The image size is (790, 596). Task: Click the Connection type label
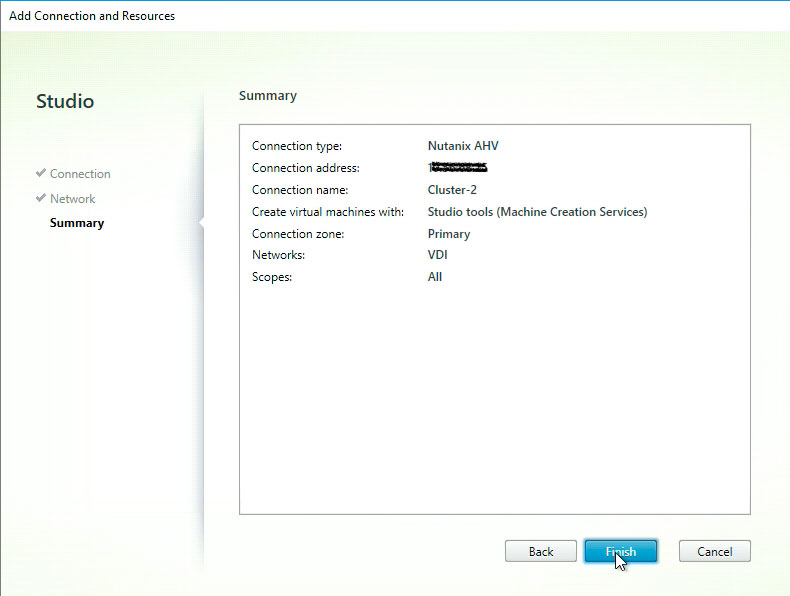[x=297, y=146]
